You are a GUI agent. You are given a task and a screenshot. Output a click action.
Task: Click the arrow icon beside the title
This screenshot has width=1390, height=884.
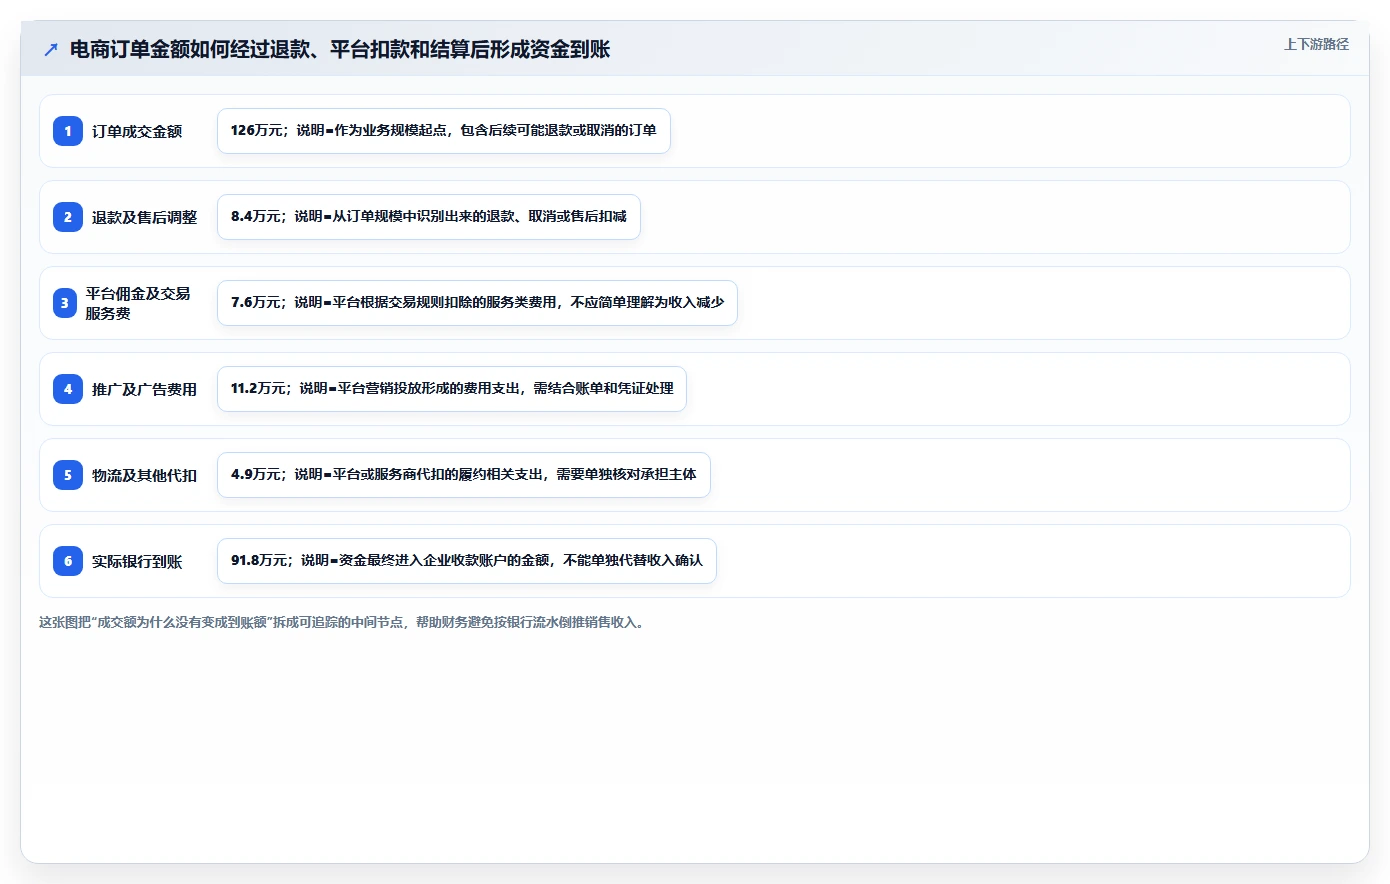coord(51,50)
